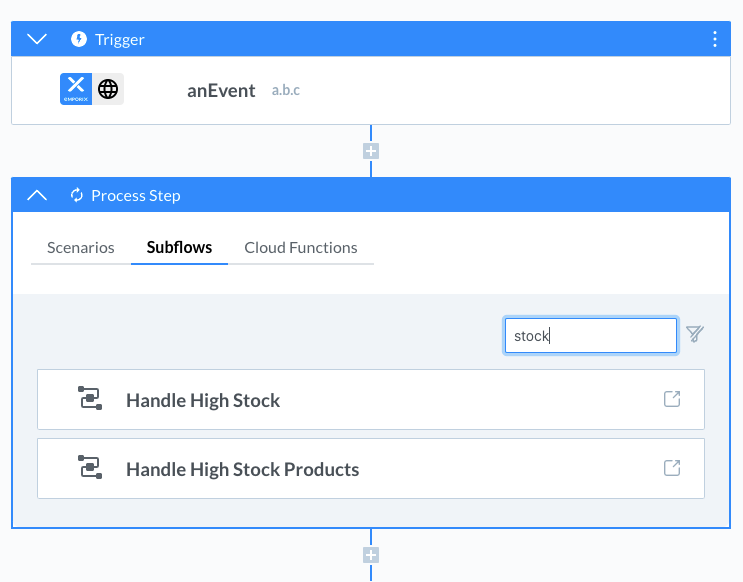The height and width of the screenshot is (582, 743).
Task: Expand the Trigger section chevron
Action: point(37,39)
